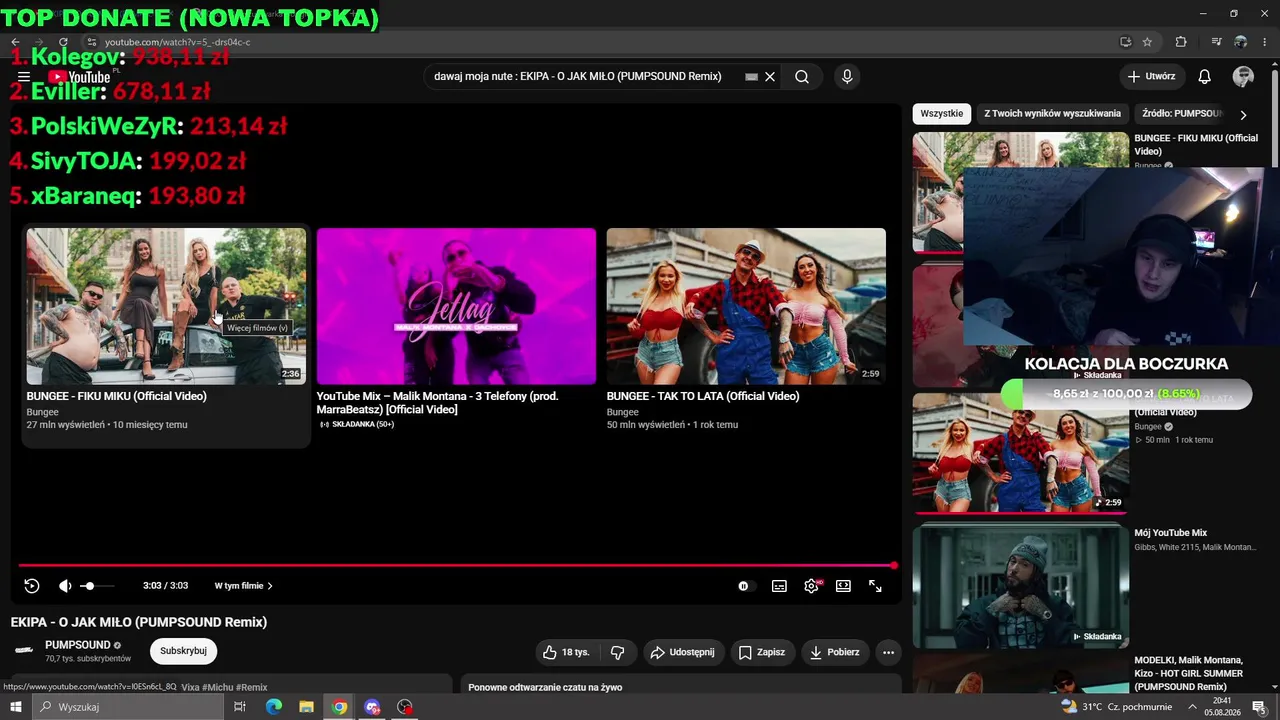This screenshot has height=720, width=1280.
Task: Go to the YouTube home logo
Action: 79,77
